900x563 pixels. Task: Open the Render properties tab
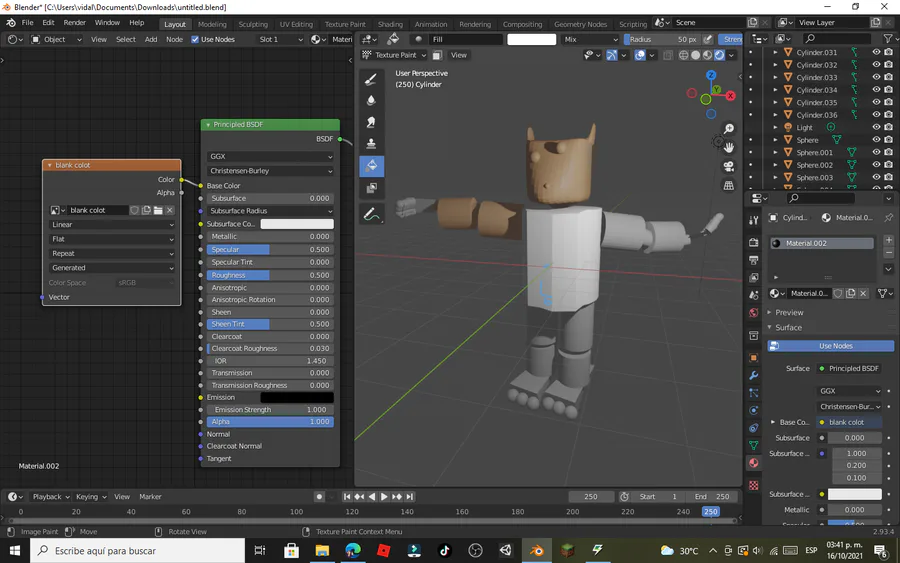pyautogui.click(x=754, y=243)
